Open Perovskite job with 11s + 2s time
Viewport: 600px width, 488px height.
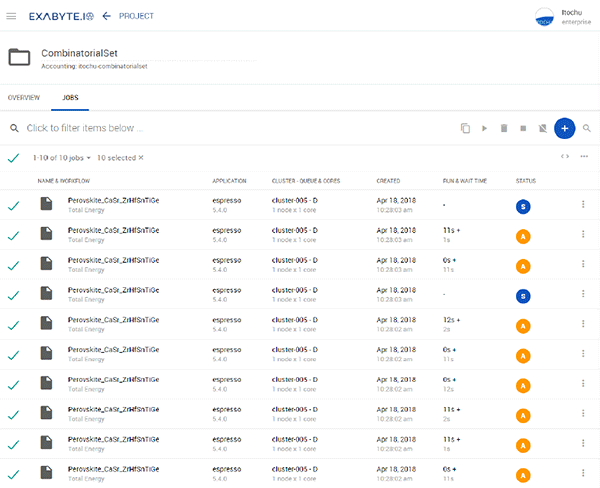coord(113,410)
